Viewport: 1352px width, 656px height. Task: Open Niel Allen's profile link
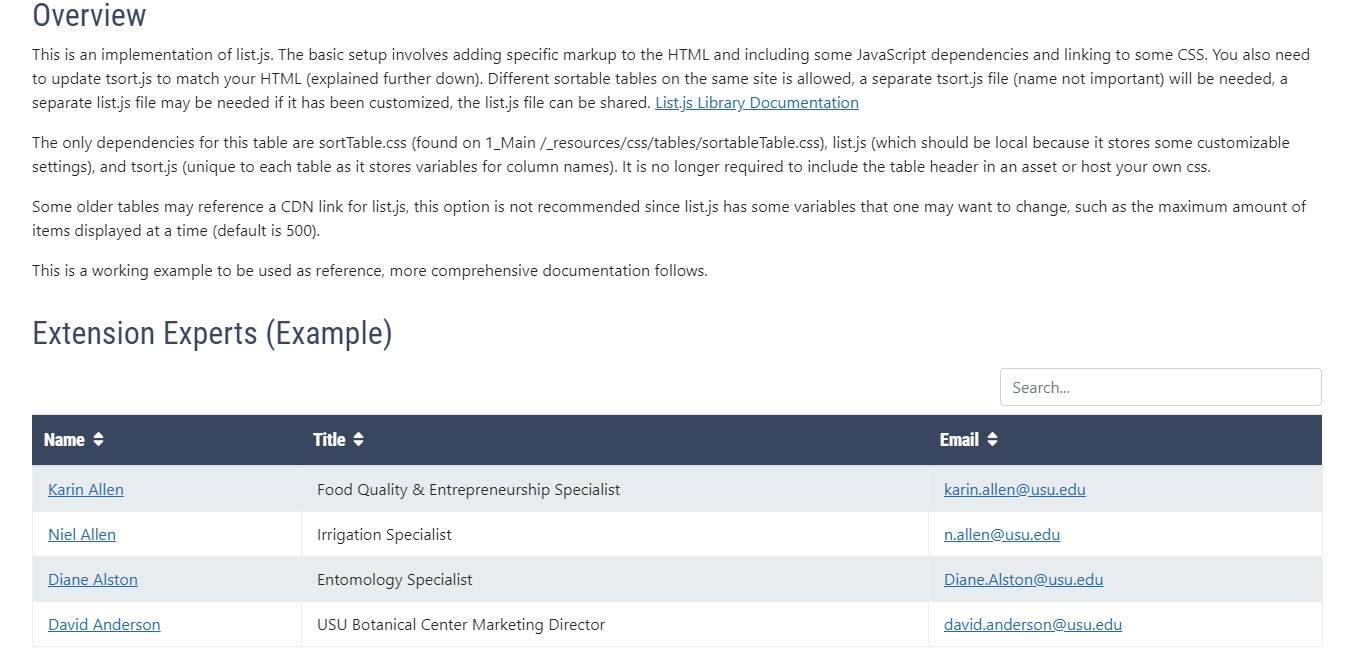click(82, 535)
